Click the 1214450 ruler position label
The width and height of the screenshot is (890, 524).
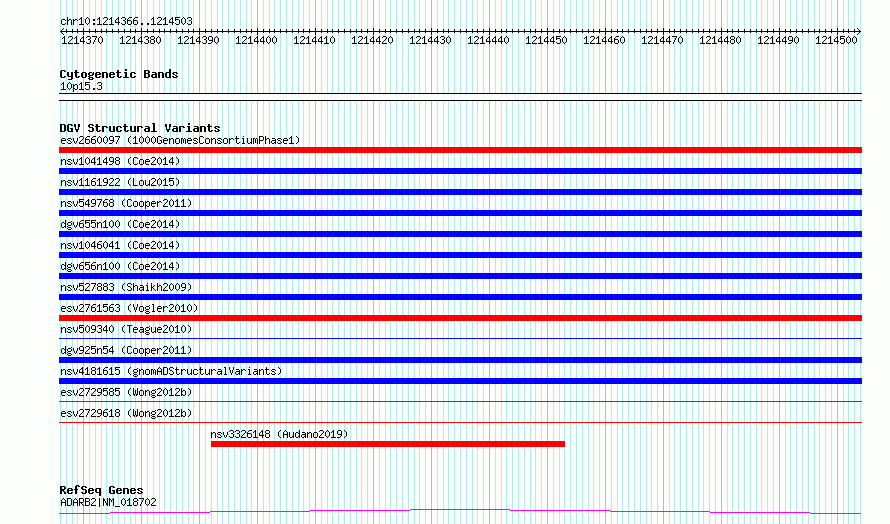click(546, 41)
